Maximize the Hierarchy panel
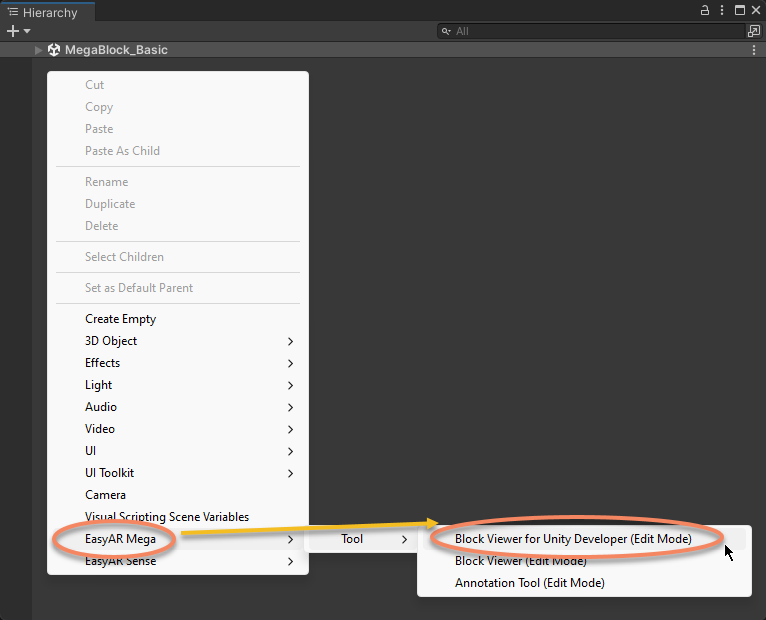This screenshot has height=620, width=766. [x=740, y=10]
